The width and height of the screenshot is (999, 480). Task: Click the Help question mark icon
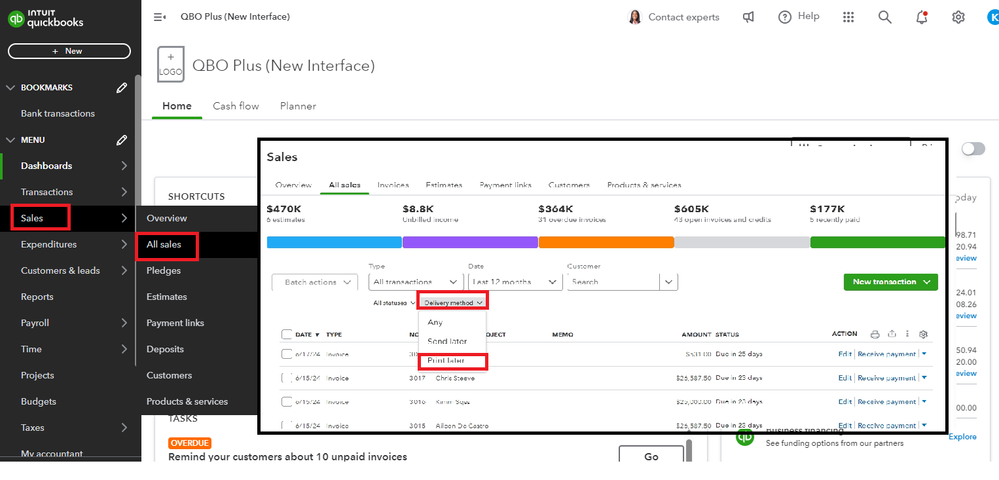784,17
